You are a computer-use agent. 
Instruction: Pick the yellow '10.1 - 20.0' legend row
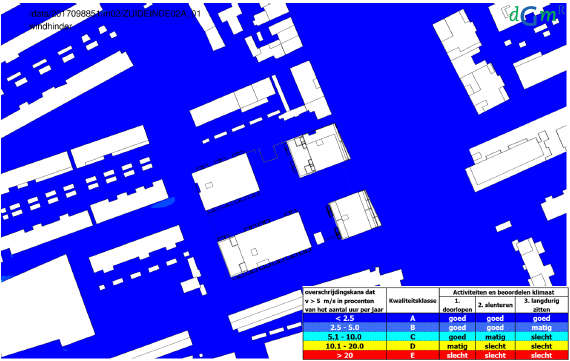tap(435, 346)
